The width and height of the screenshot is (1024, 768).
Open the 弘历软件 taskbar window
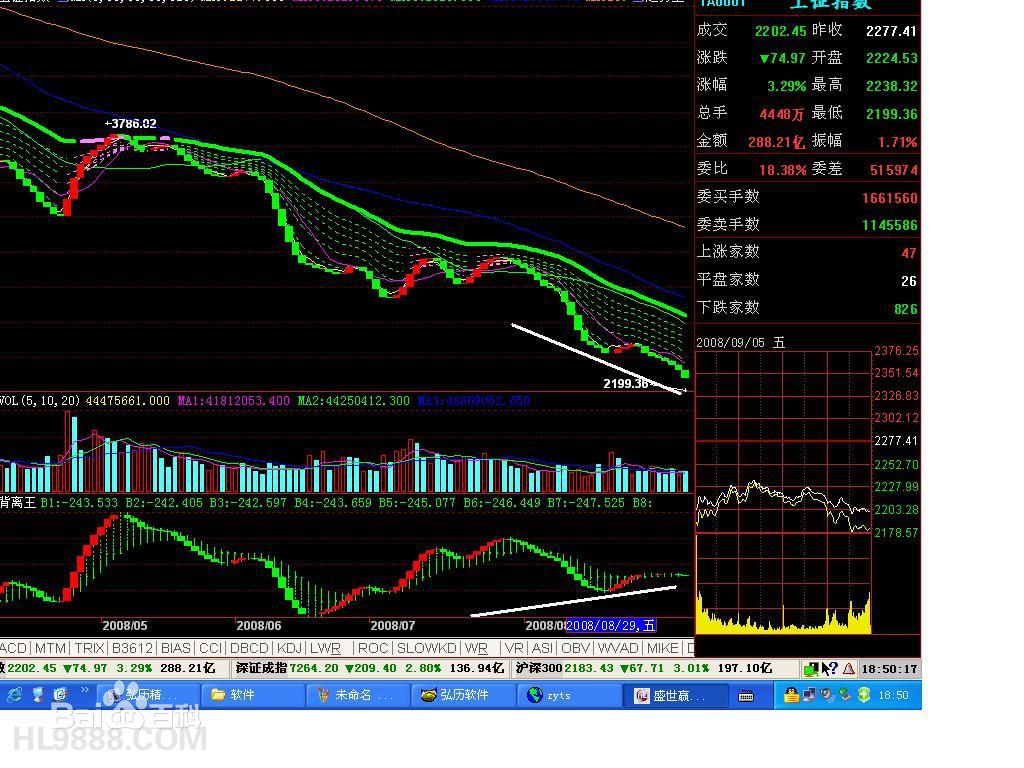coord(462,695)
